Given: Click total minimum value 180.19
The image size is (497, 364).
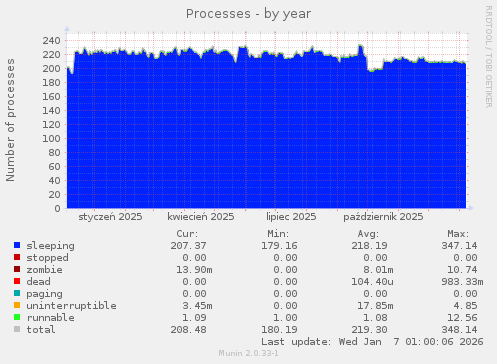Looking at the screenshot, I should point(279,330).
